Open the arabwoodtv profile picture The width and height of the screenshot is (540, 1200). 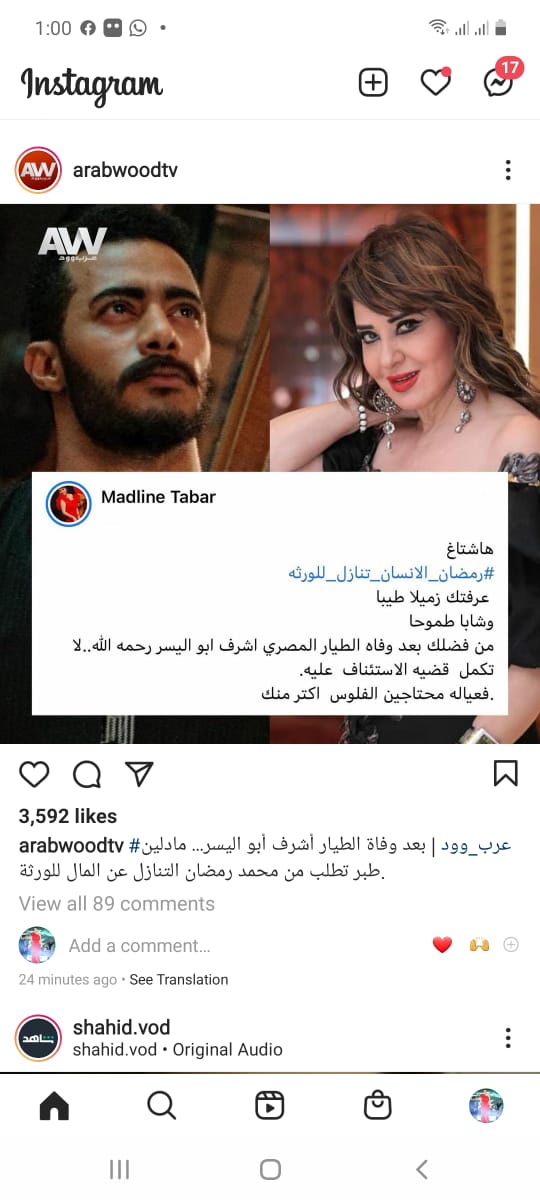pyautogui.click(x=38, y=170)
